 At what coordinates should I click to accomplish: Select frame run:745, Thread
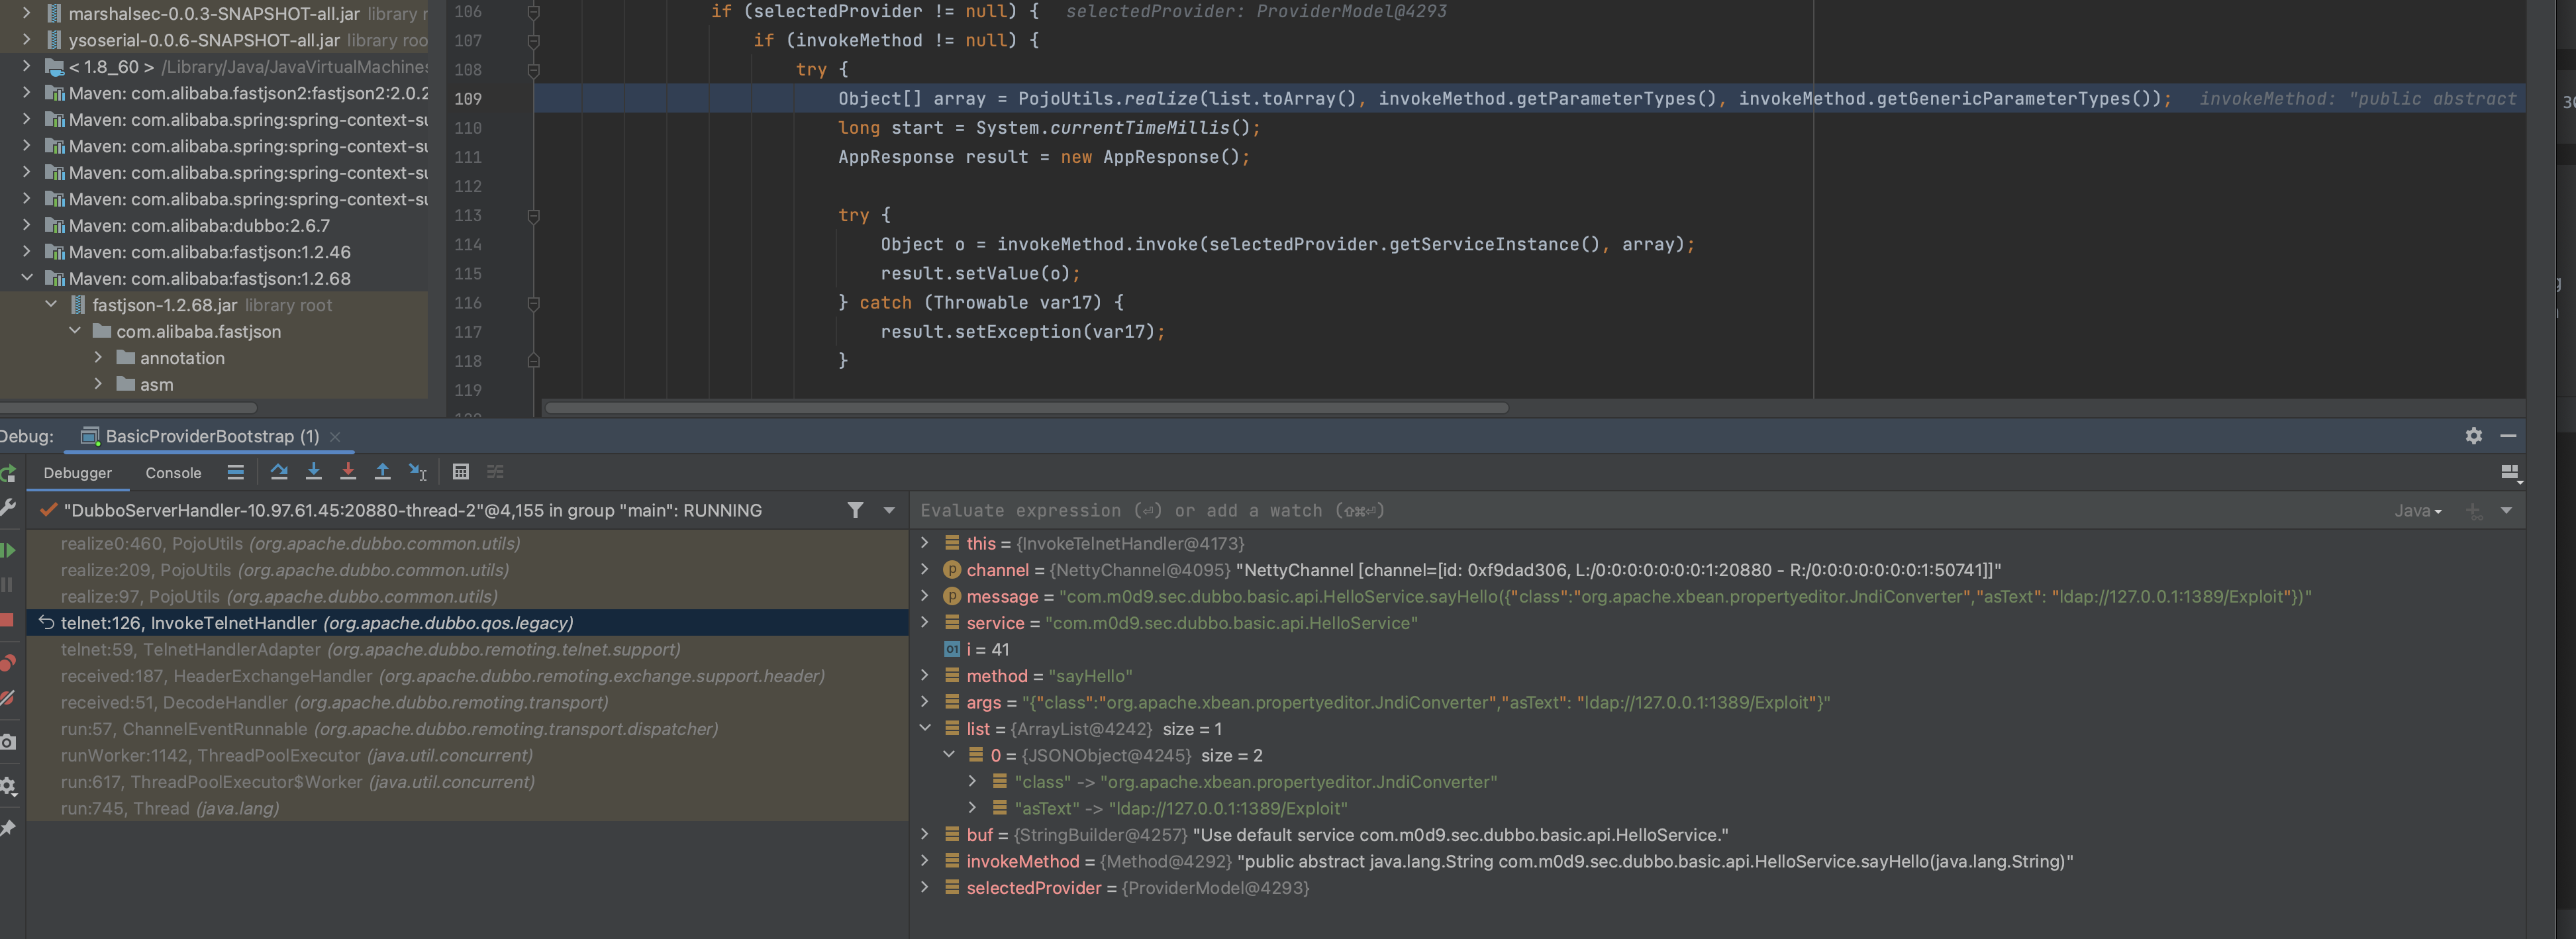click(x=467, y=809)
